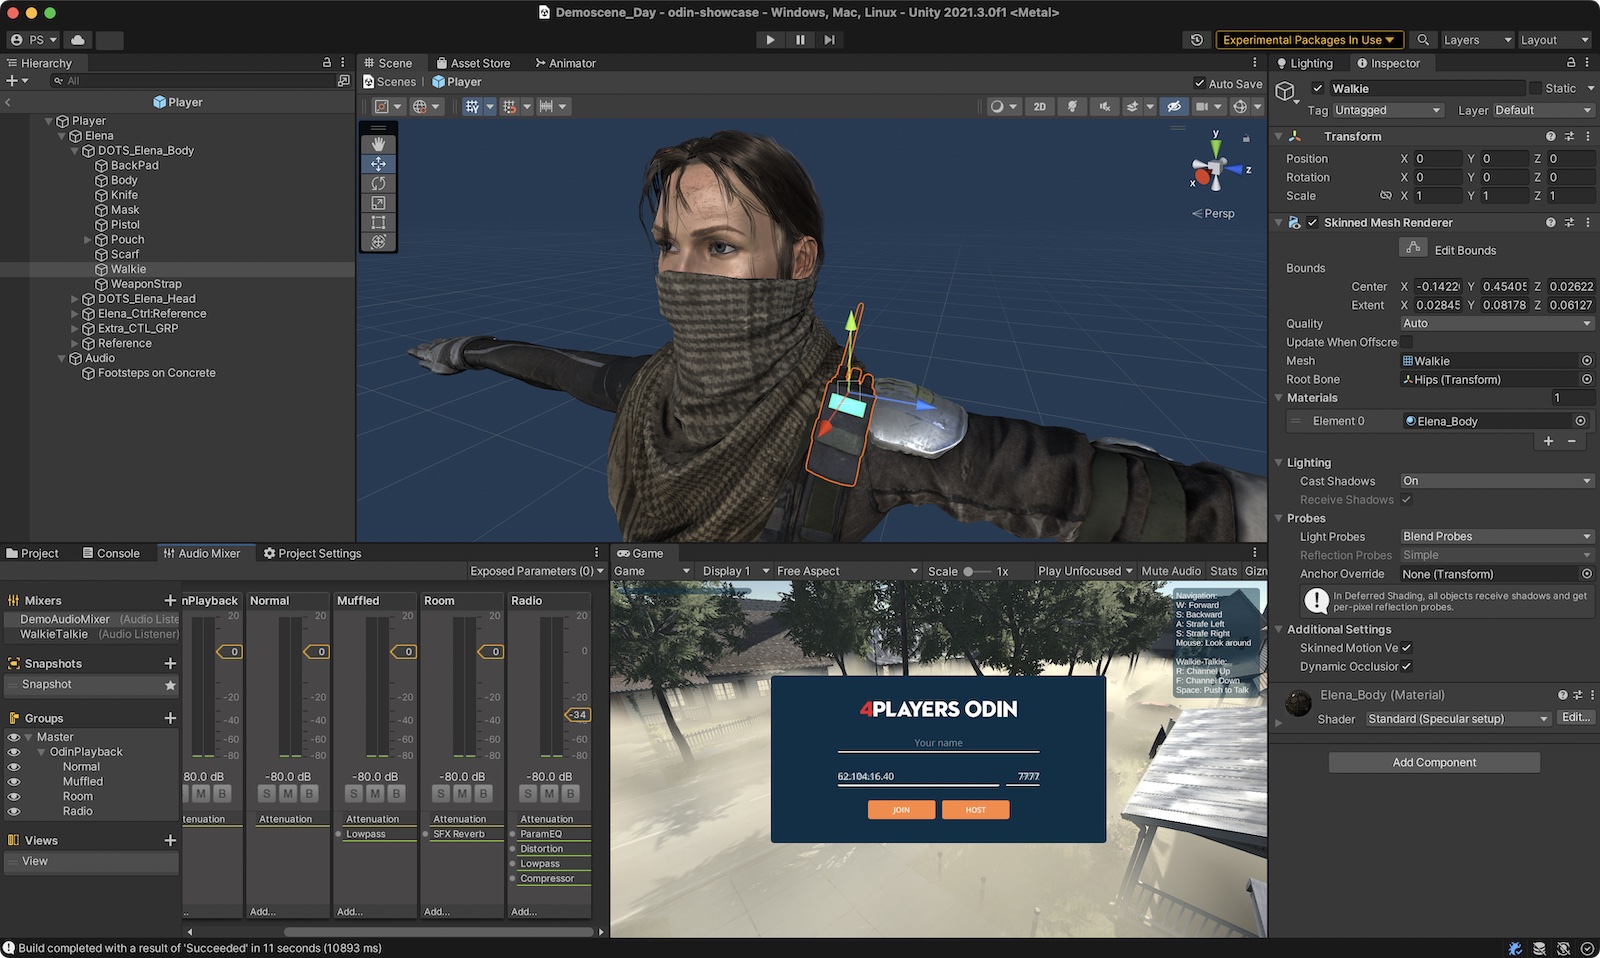Select the Hand view tool
Viewport: 1600px width, 958px height.
[x=378, y=144]
